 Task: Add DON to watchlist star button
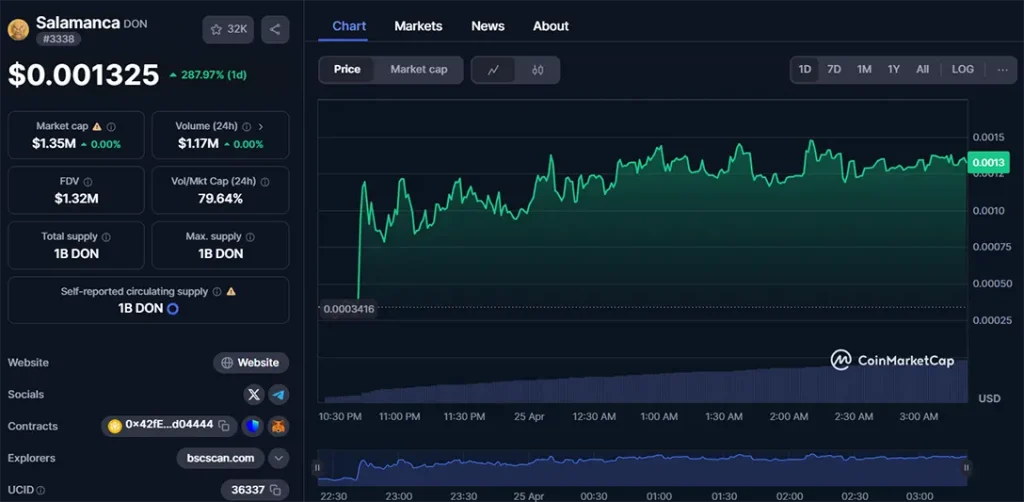(228, 29)
